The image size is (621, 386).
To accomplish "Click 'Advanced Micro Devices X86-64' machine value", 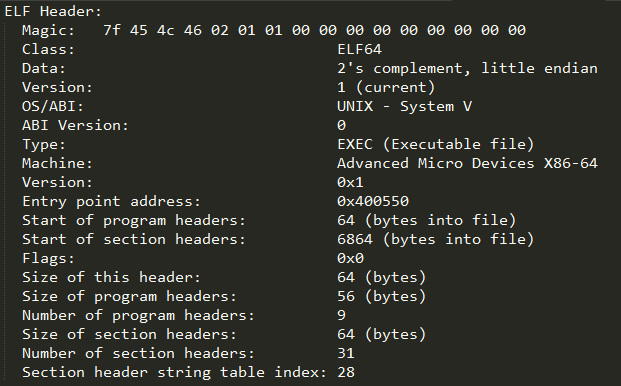I will click(x=467, y=164).
